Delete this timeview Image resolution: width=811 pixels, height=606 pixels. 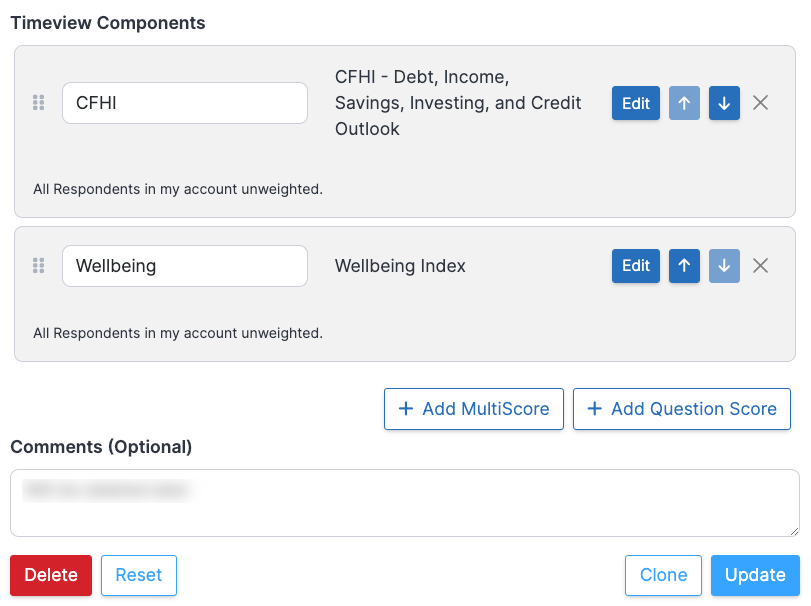(51, 575)
